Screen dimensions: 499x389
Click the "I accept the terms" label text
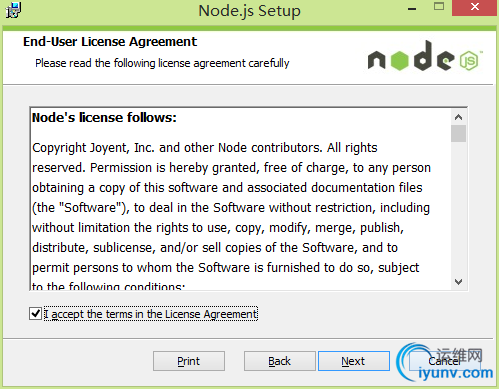tap(151, 314)
